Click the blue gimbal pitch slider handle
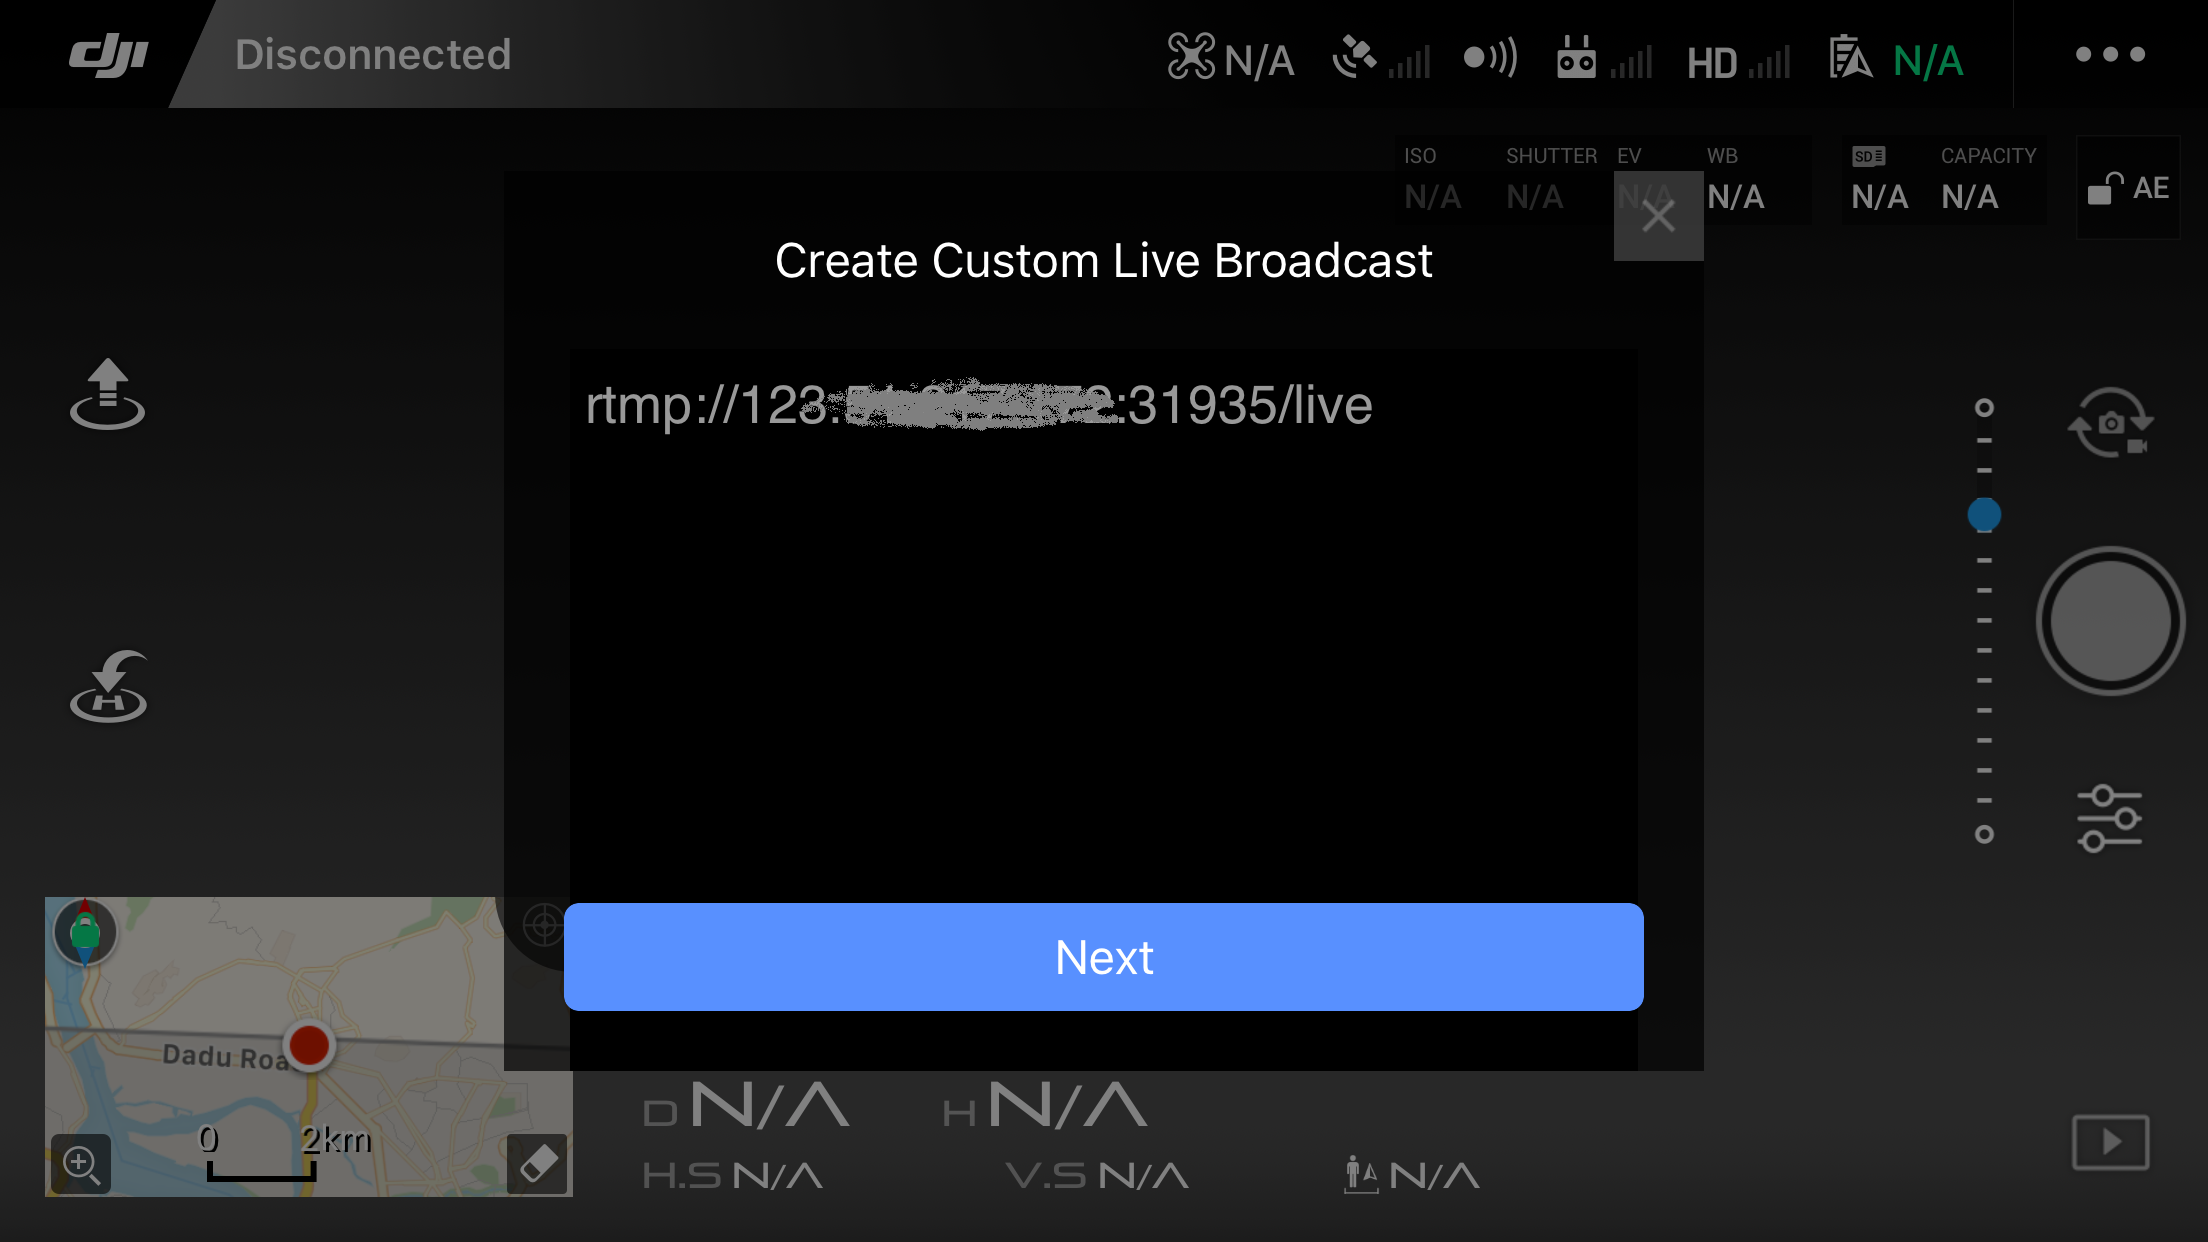This screenshot has width=2208, height=1242. click(x=1984, y=515)
